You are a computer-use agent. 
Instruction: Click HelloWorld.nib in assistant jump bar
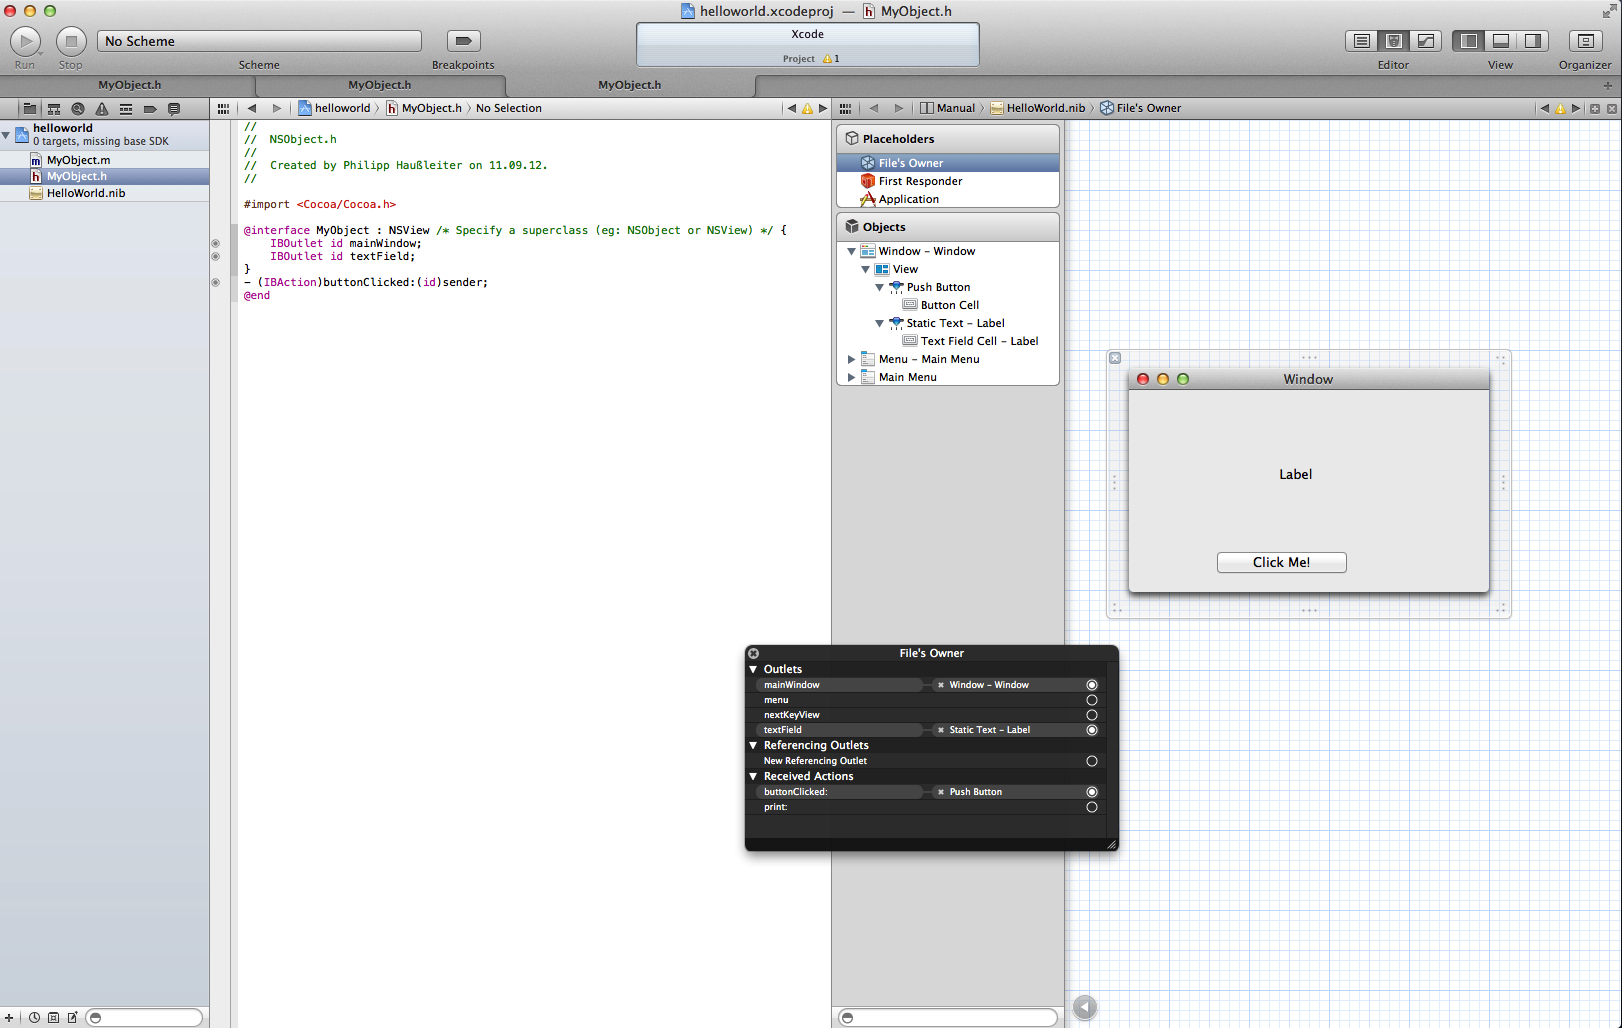tap(1038, 108)
